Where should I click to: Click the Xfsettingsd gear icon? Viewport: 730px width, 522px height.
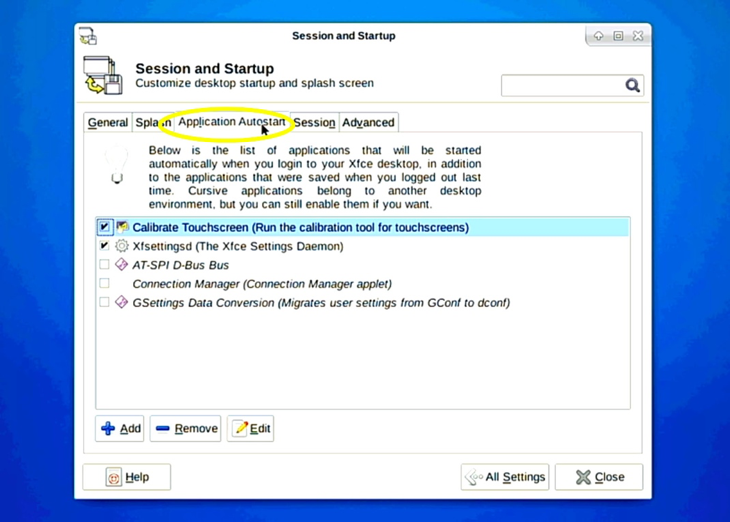(122, 246)
